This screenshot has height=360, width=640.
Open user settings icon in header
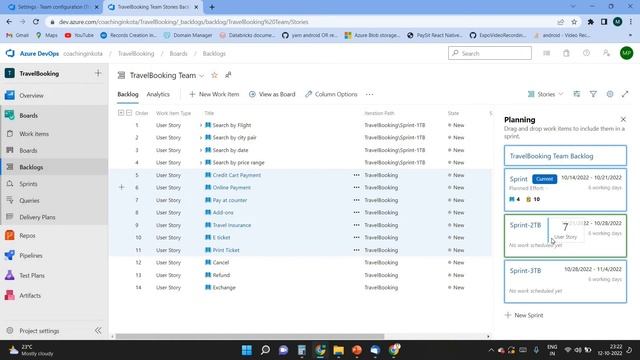606,53
